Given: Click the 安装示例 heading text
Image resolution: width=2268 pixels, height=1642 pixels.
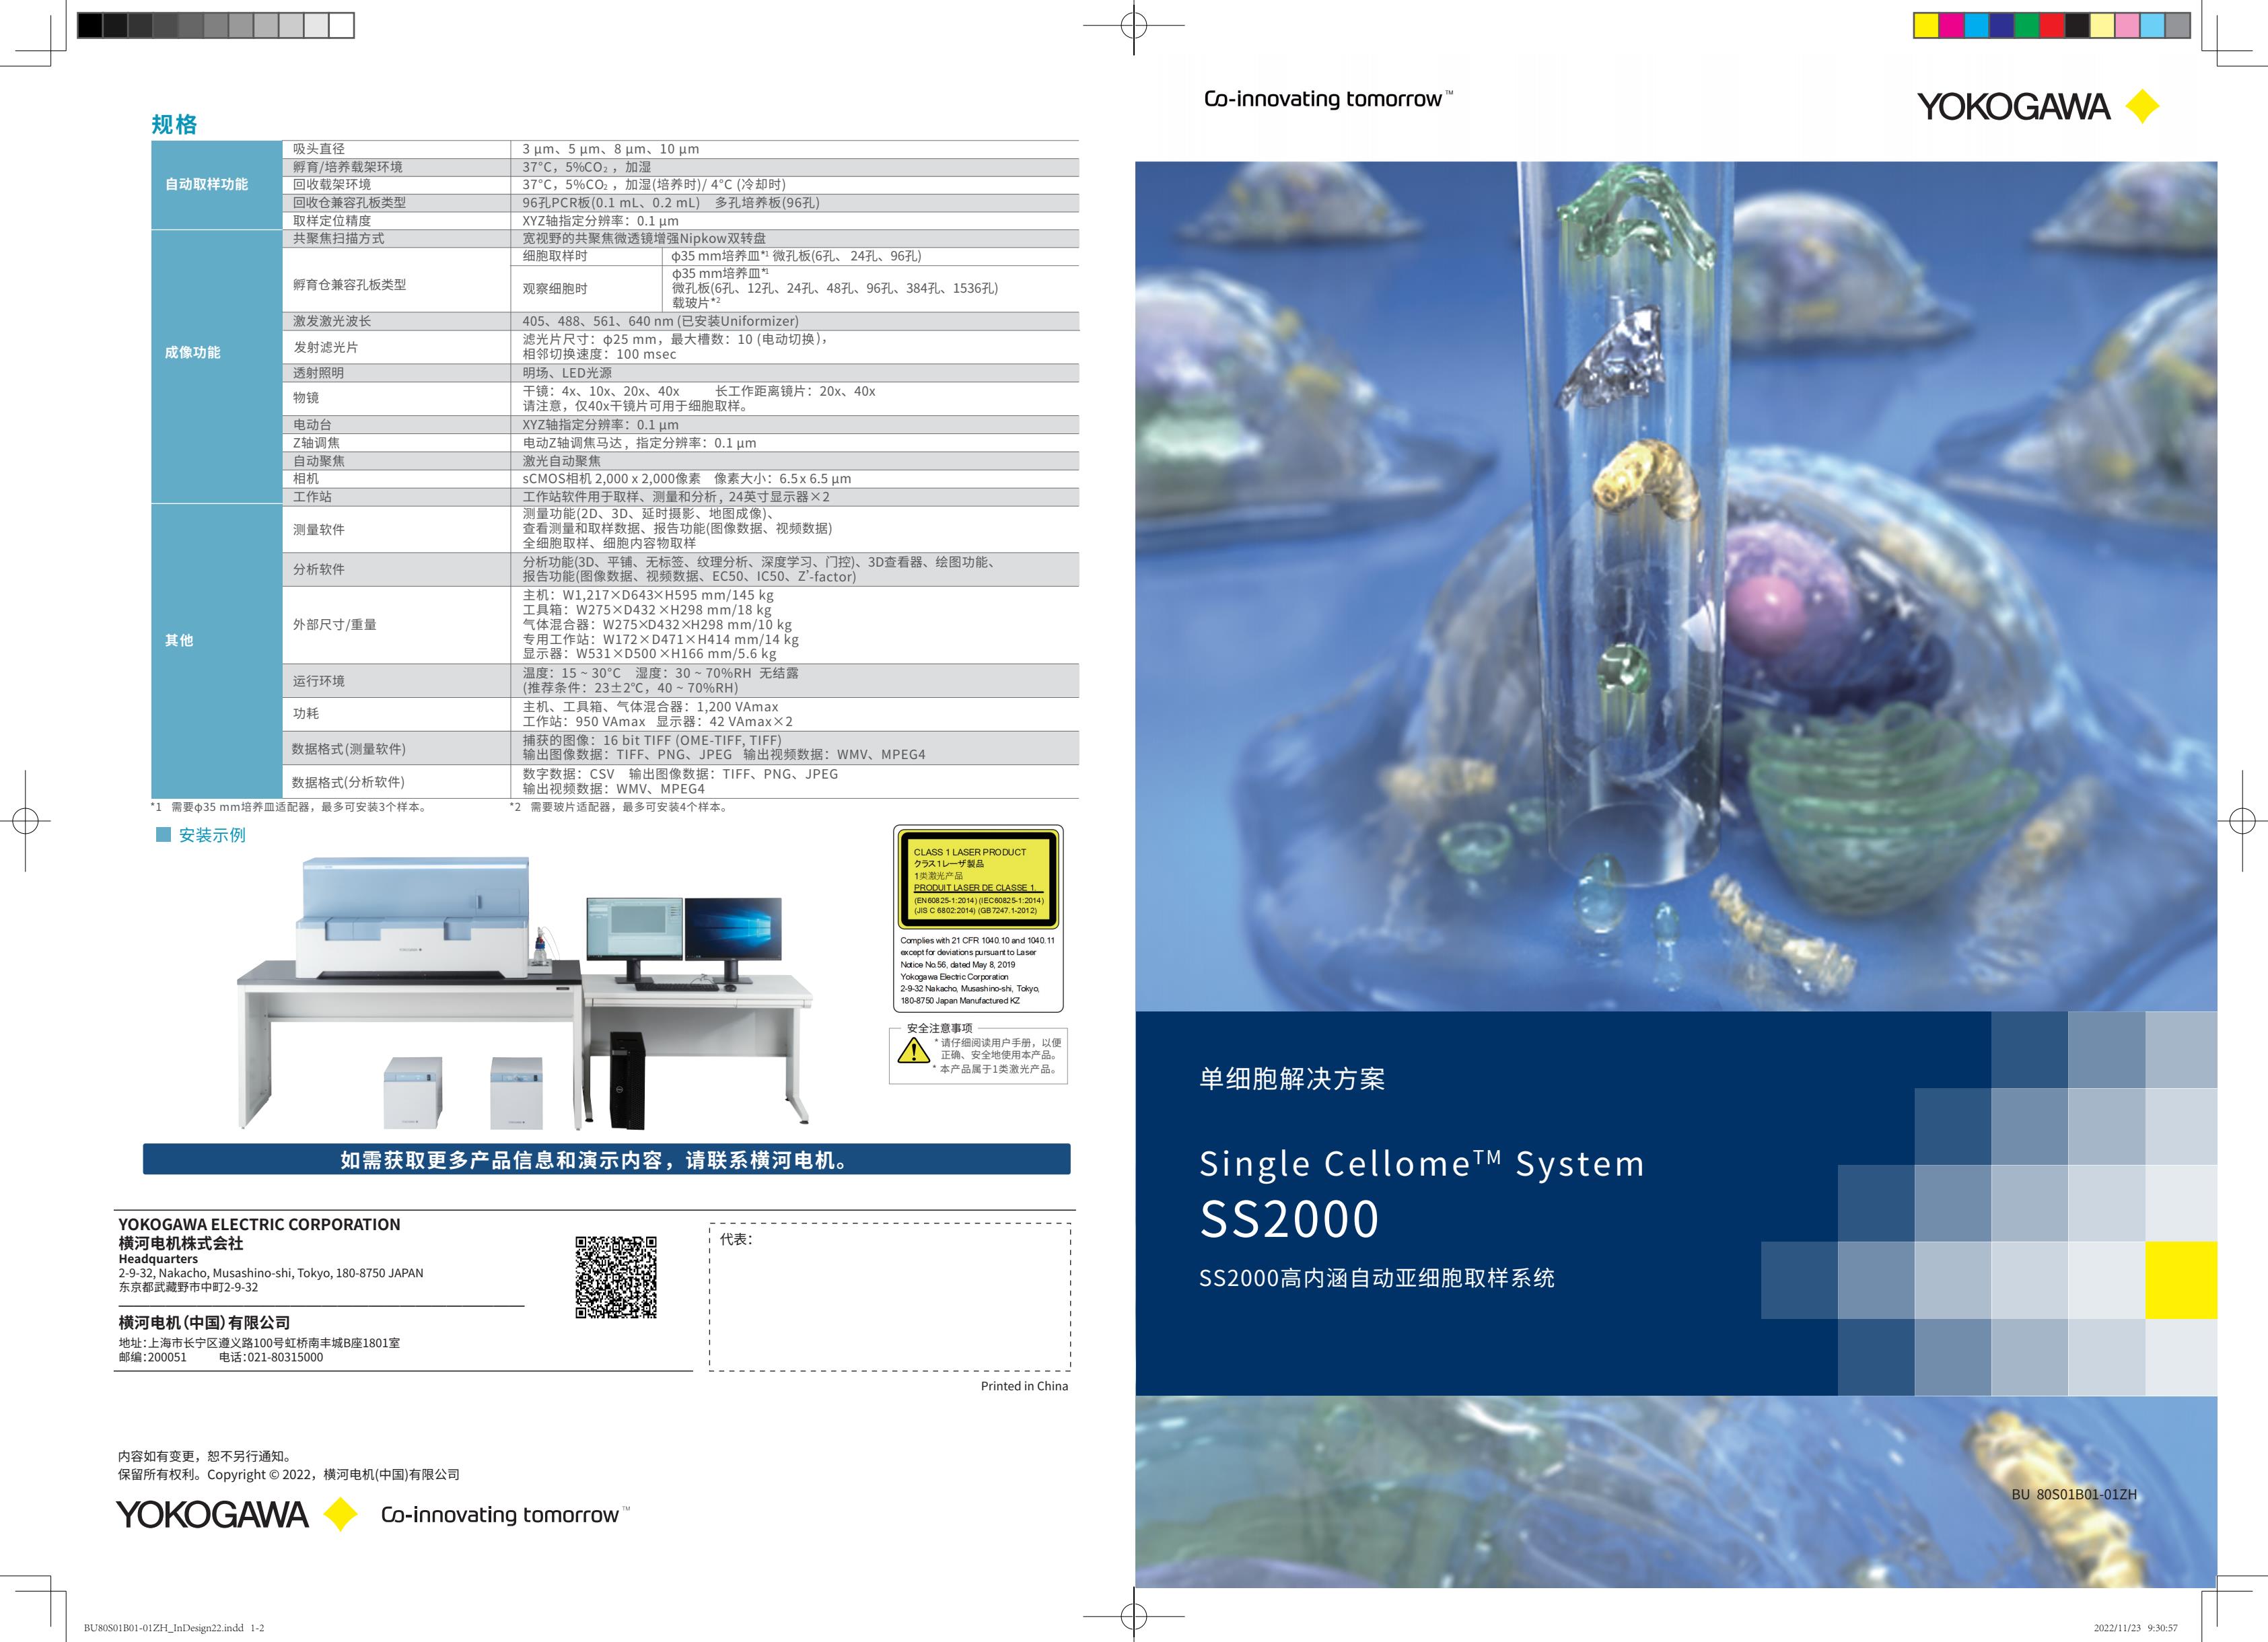Looking at the screenshot, I should coord(212,835).
